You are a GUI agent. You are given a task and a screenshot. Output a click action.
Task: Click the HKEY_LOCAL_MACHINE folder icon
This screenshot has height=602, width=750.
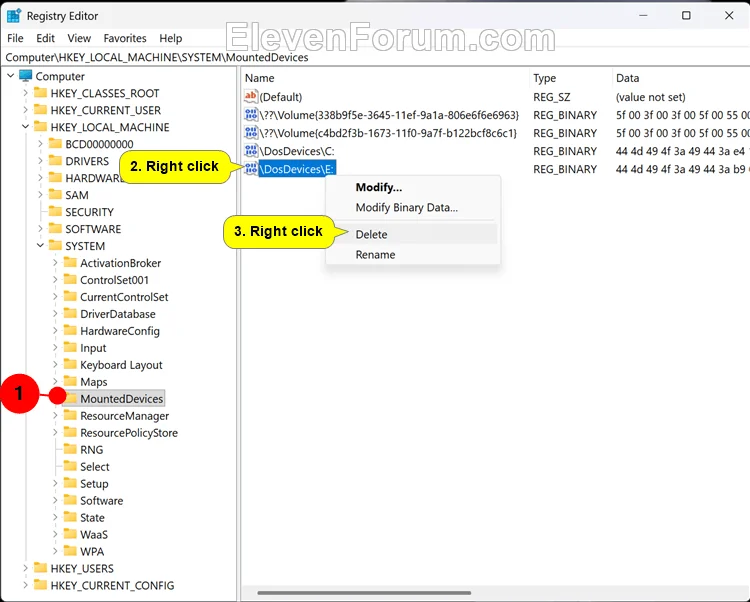click(41, 127)
